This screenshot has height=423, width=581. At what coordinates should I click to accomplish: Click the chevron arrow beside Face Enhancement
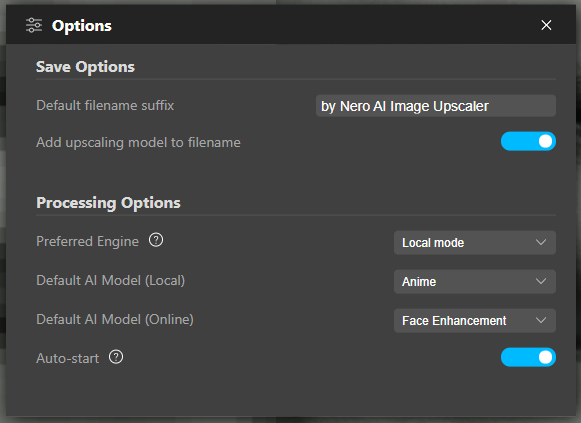pos(541,320)
